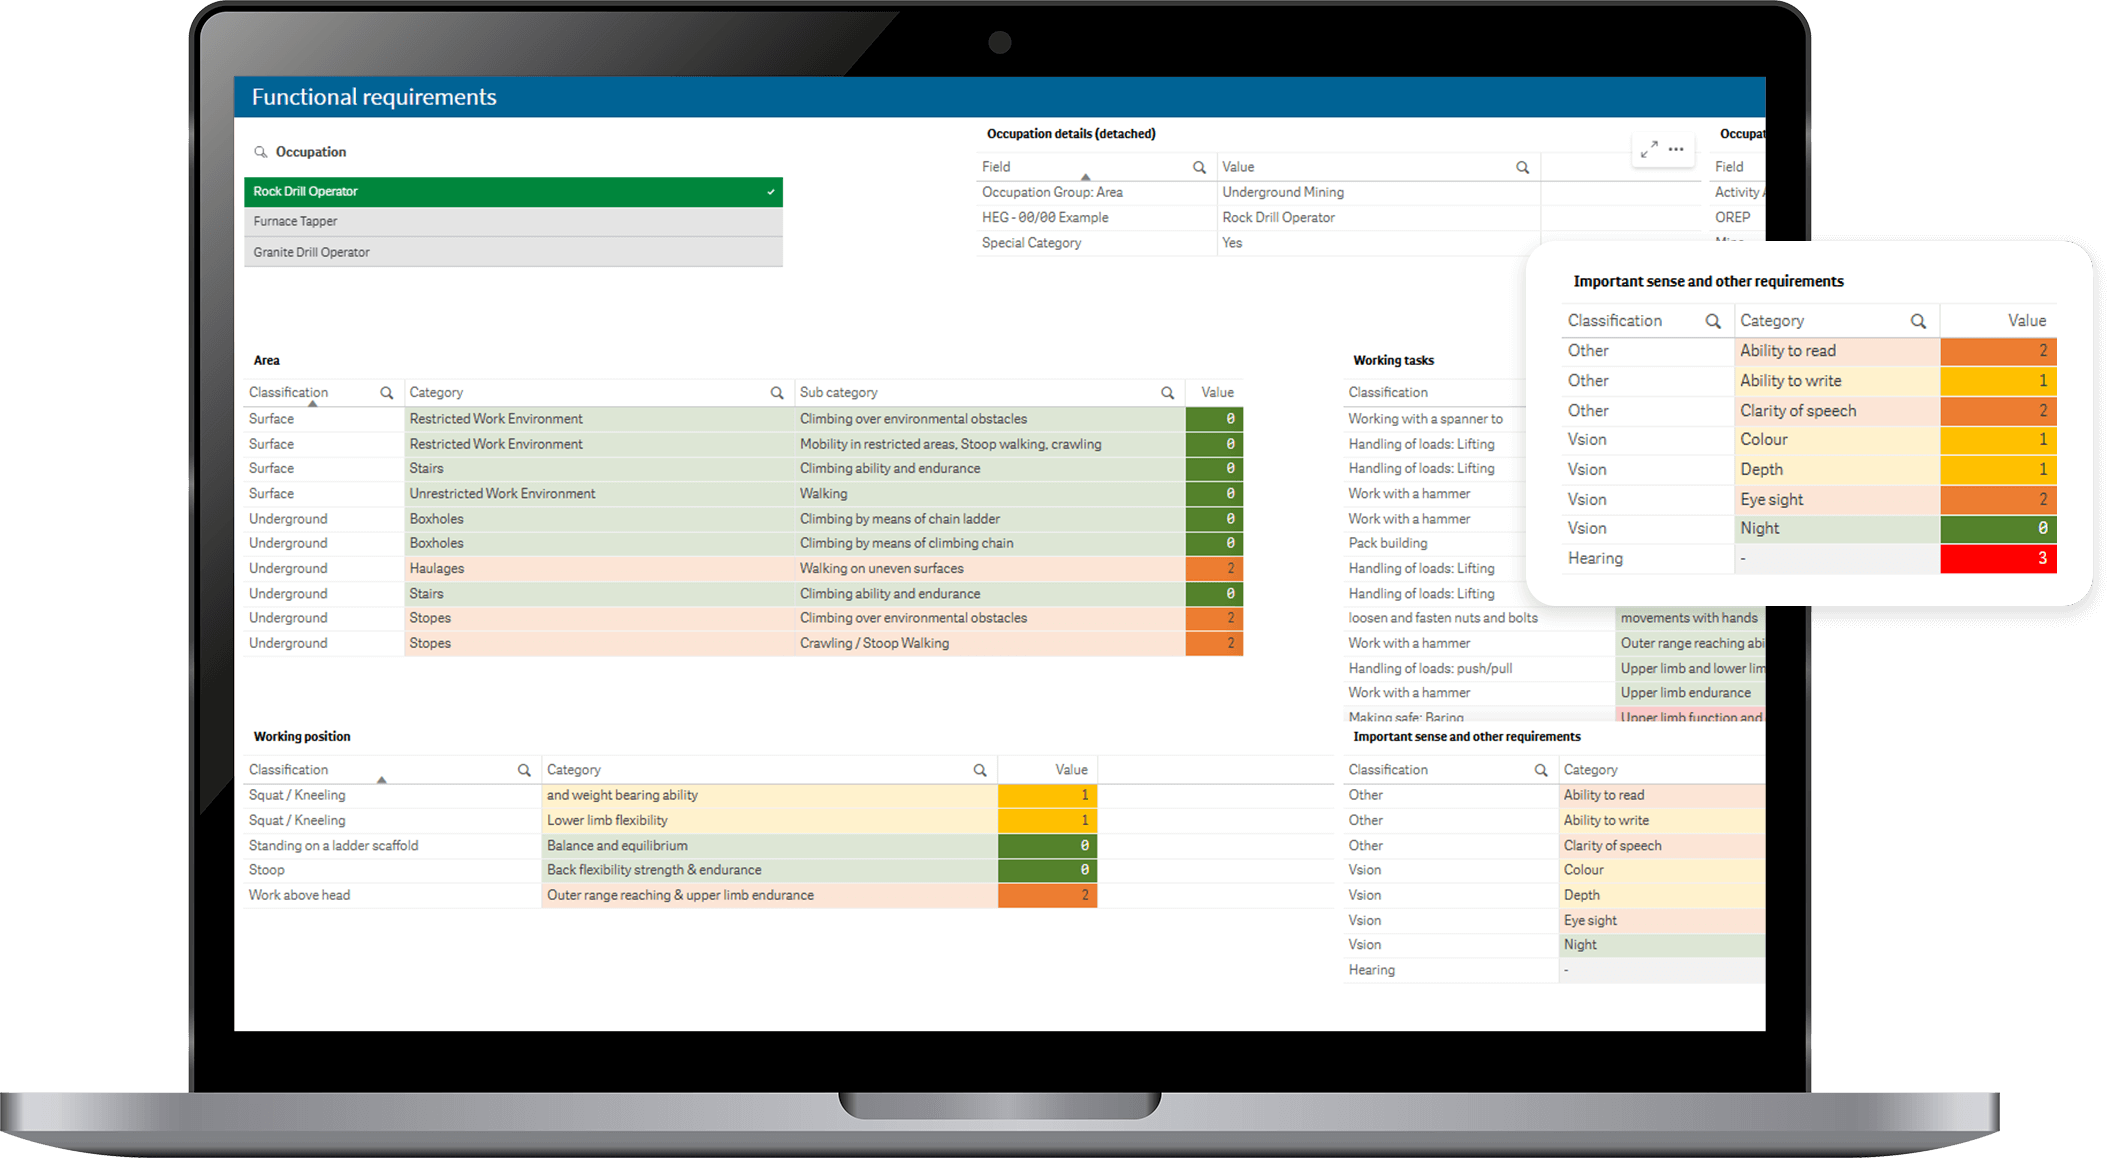Open the three-dots menu on Occupation details

tap(1676, 149)
